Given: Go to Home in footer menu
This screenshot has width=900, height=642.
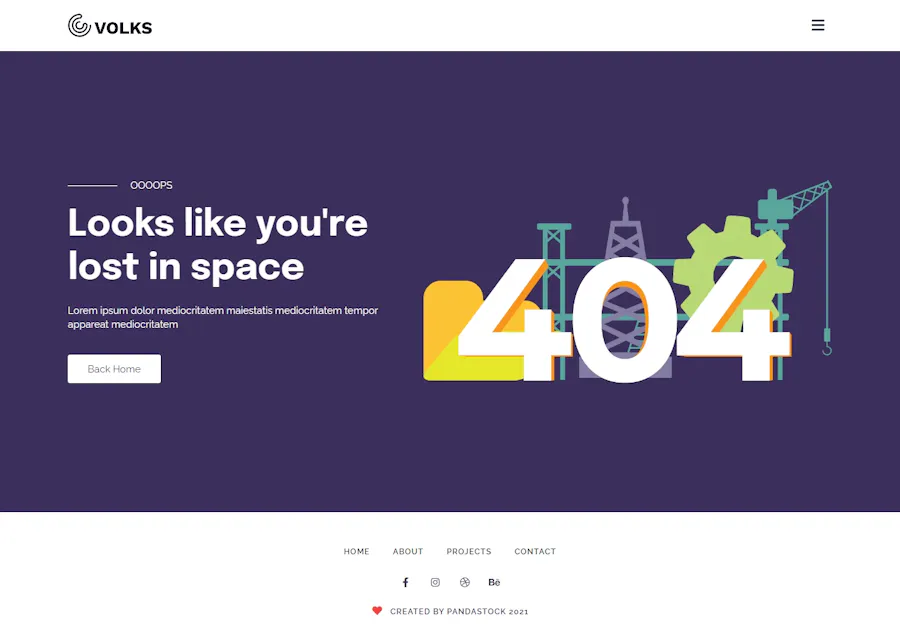Looking at the screenshot, I should coord(356,551).
